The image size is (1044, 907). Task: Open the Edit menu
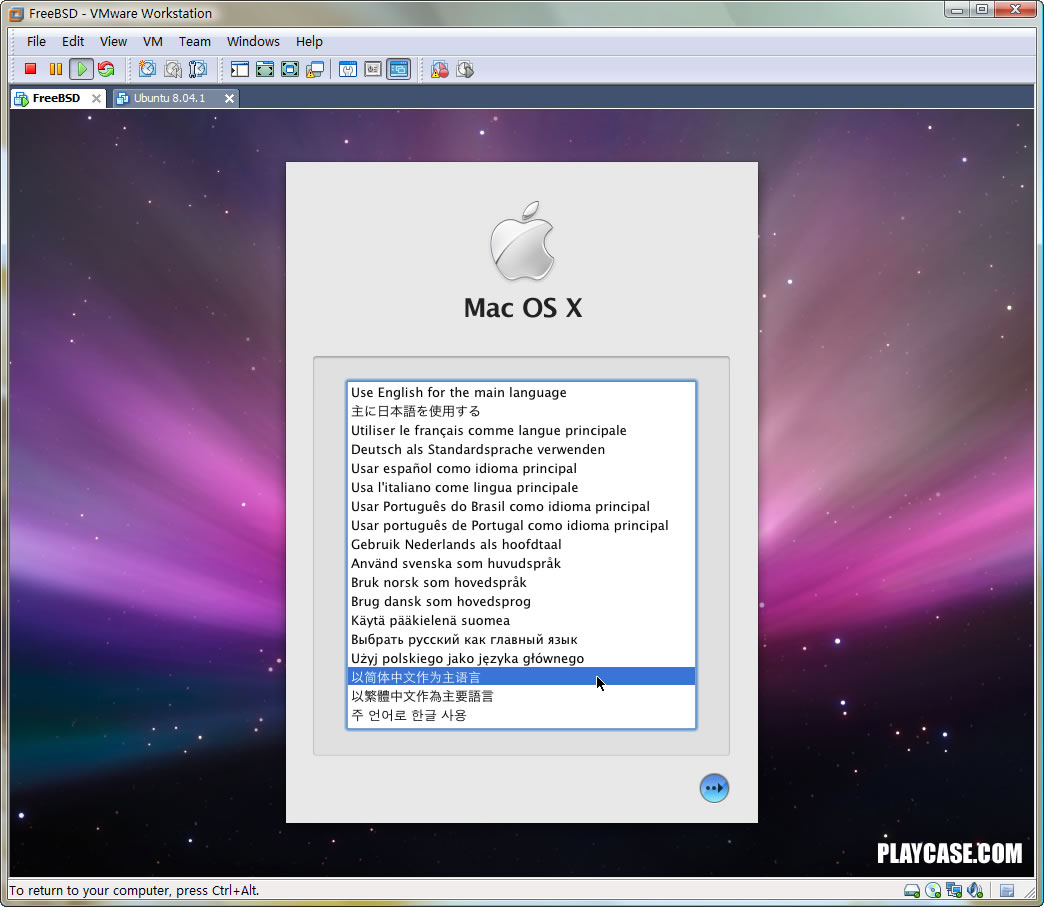pyautogui.click(x=73, y=41)
